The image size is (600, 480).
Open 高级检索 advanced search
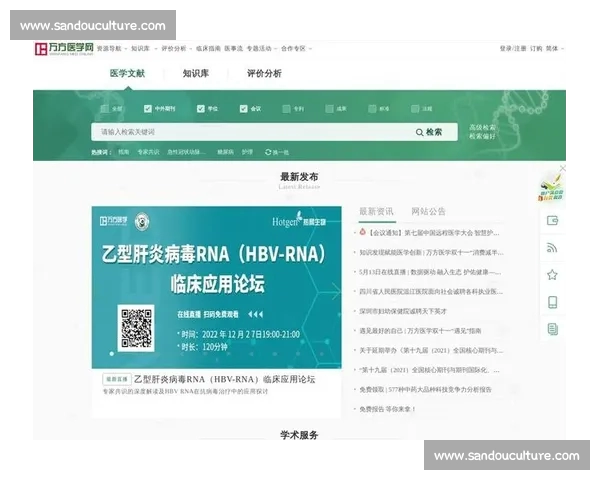coord(483,127)
